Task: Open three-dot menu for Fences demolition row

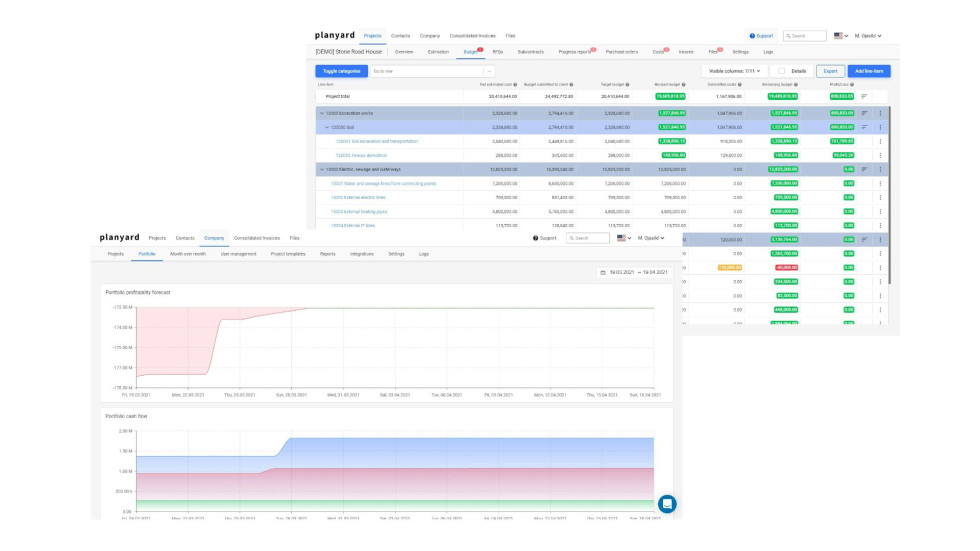Action: (x=880, y=155)
